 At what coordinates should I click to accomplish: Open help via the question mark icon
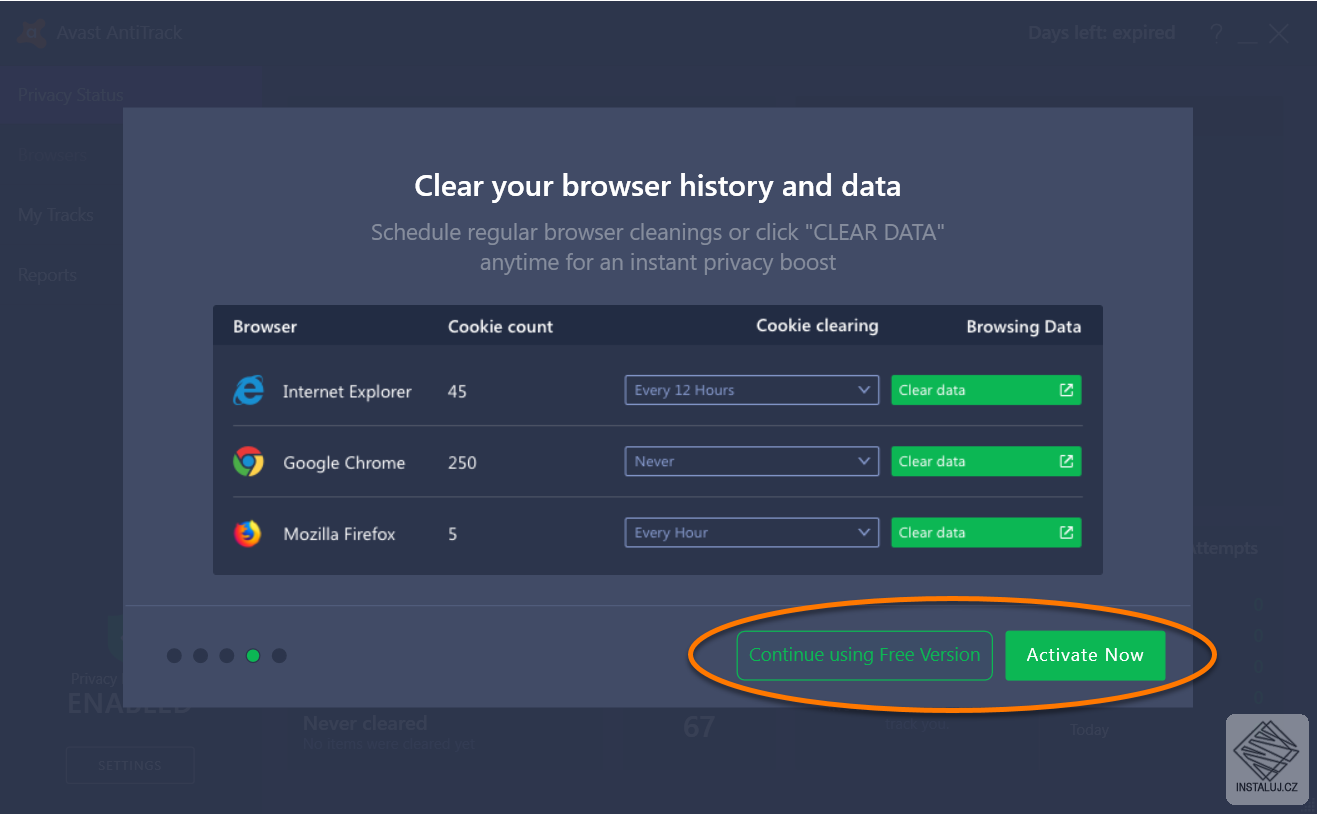[x=1216, y=33]
